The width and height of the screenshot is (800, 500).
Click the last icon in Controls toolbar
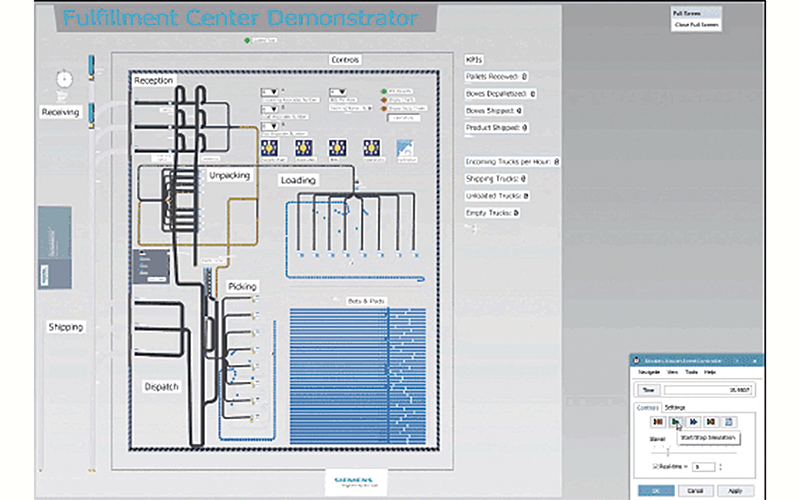(729, 423)
